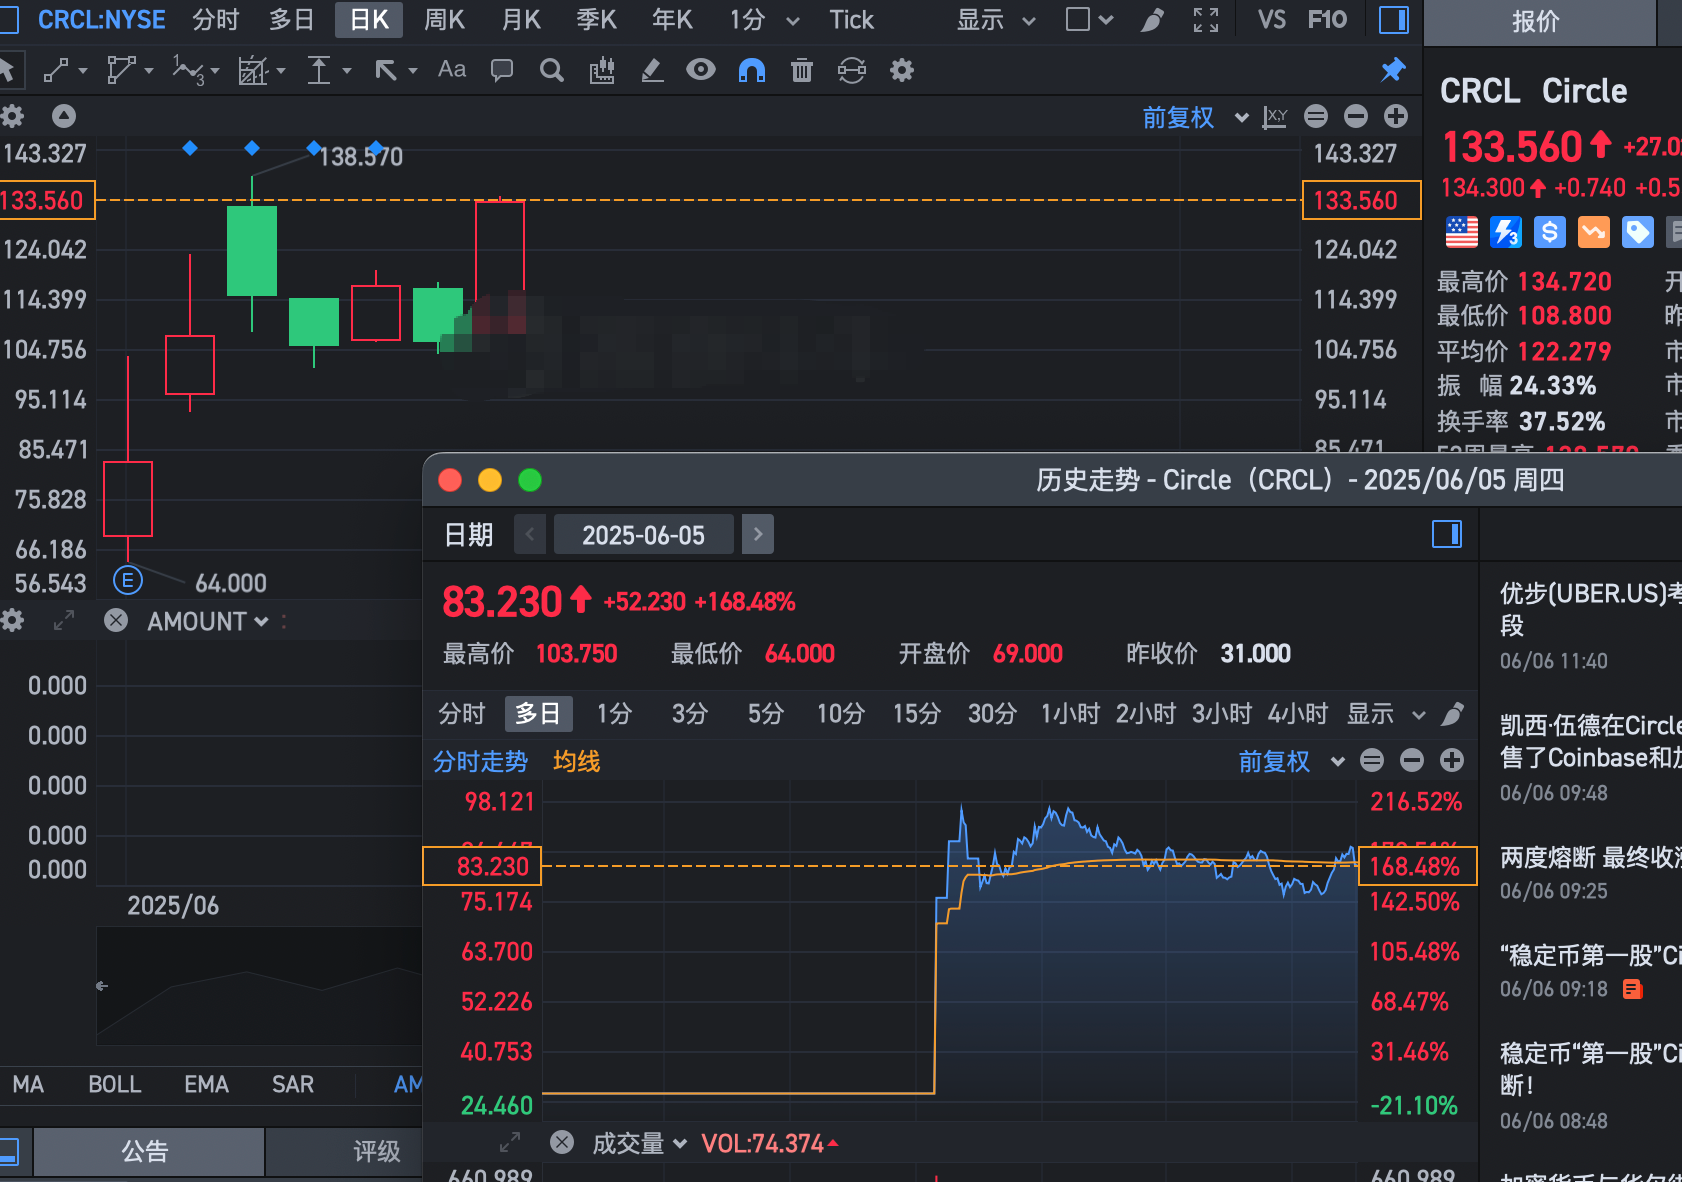Enter fullscreen chart mode

[x=1206, y=20]
